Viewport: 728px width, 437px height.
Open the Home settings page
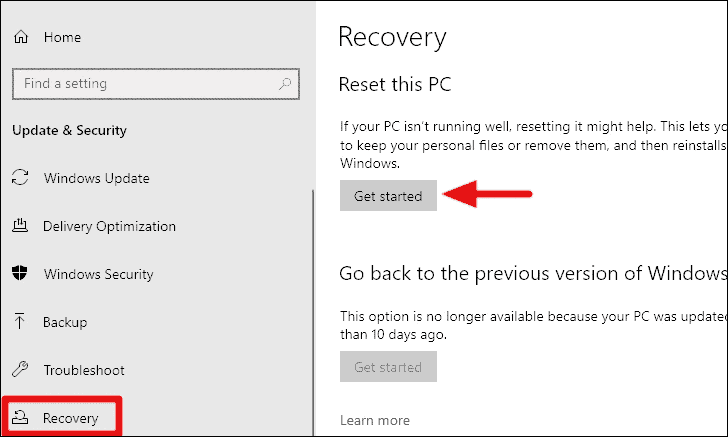[x=62, y=37]
